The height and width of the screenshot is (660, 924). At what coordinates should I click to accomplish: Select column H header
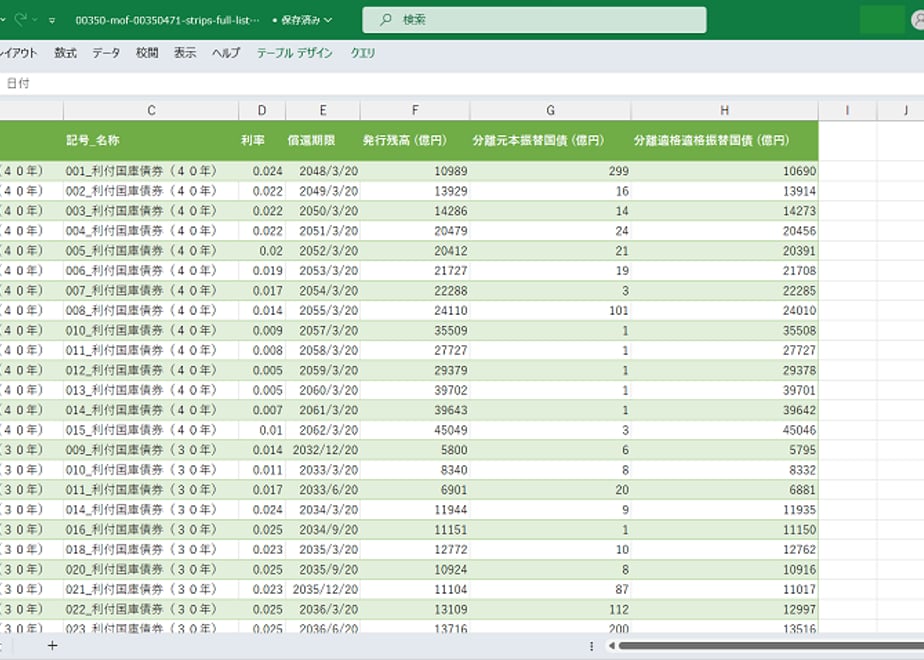click(724, 110)
